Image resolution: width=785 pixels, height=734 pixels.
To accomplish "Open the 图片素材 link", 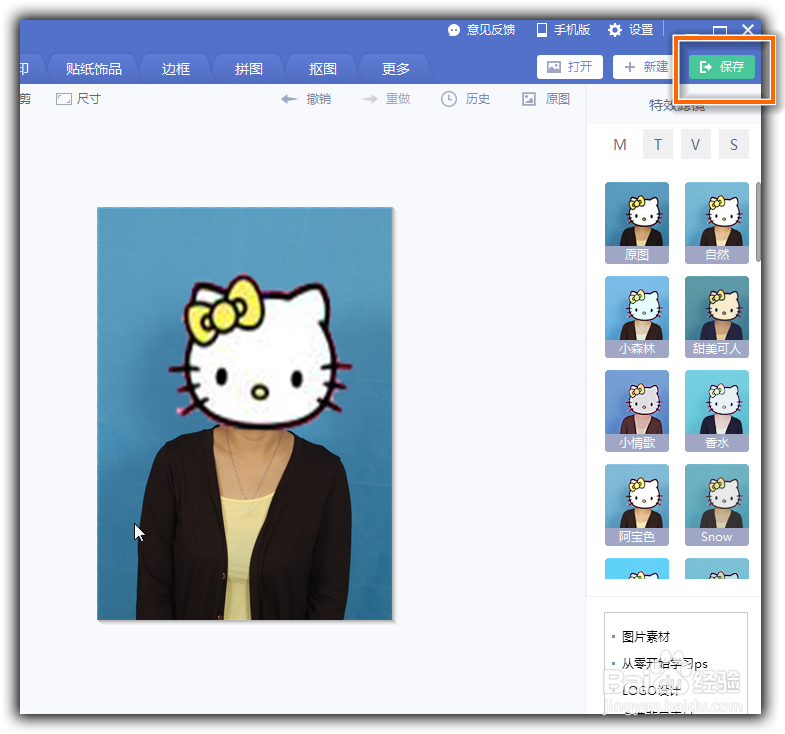I will coord(645,637).
